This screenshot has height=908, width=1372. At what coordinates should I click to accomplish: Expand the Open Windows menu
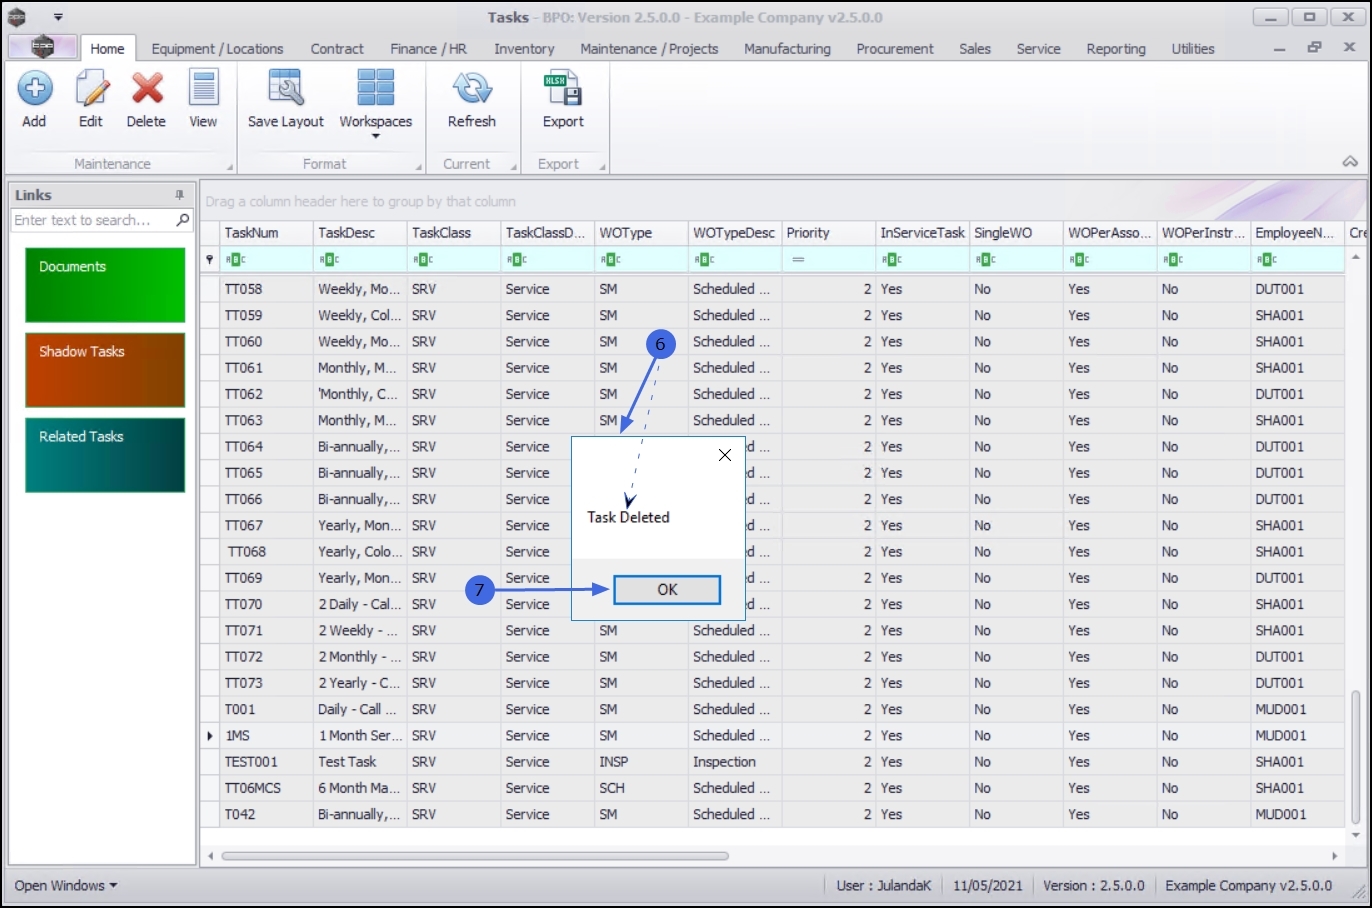click(x=66, y=885)
